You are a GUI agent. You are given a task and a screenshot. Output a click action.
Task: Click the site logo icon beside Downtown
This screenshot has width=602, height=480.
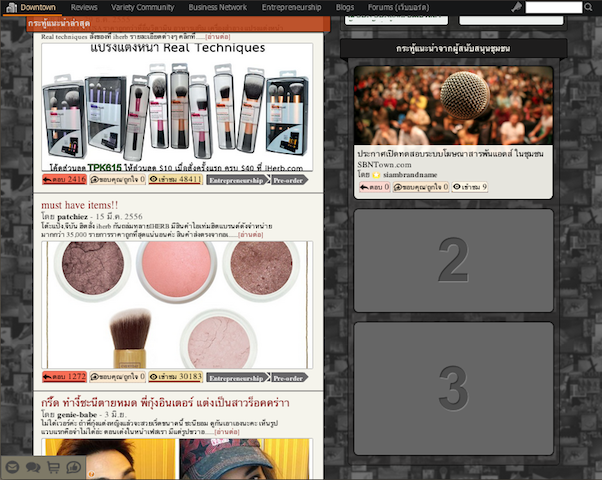coord(10,8)
